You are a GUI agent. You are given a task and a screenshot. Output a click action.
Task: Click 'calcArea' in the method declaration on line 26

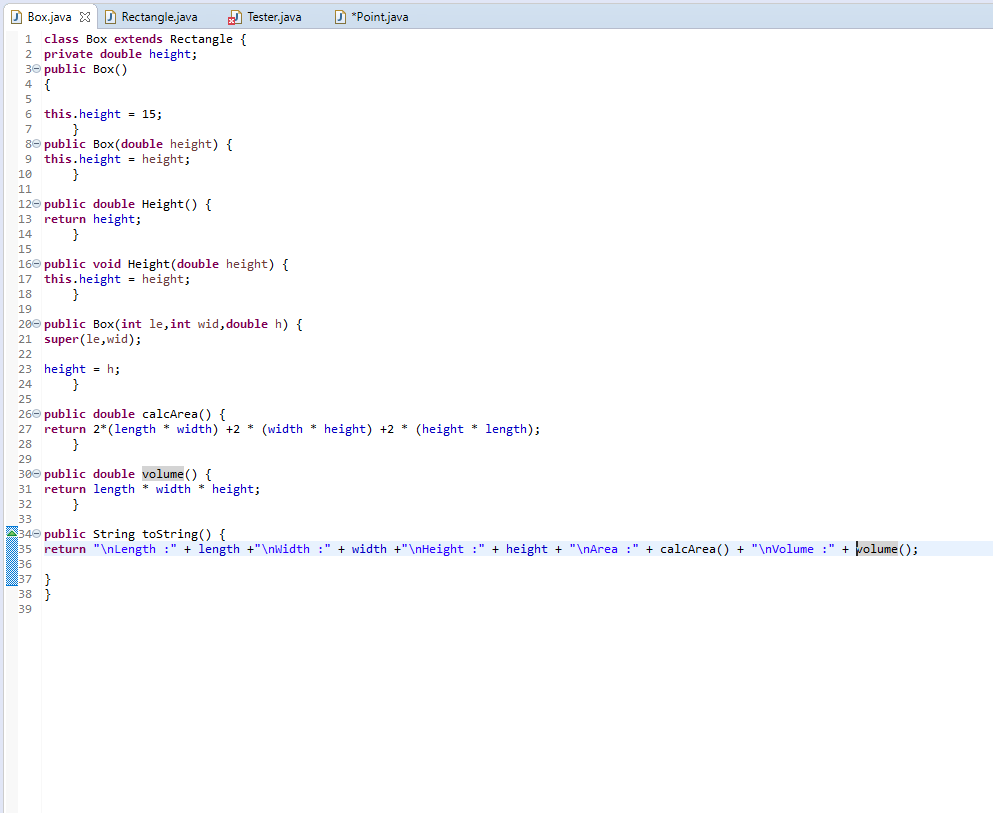click(x=170, y=414)
